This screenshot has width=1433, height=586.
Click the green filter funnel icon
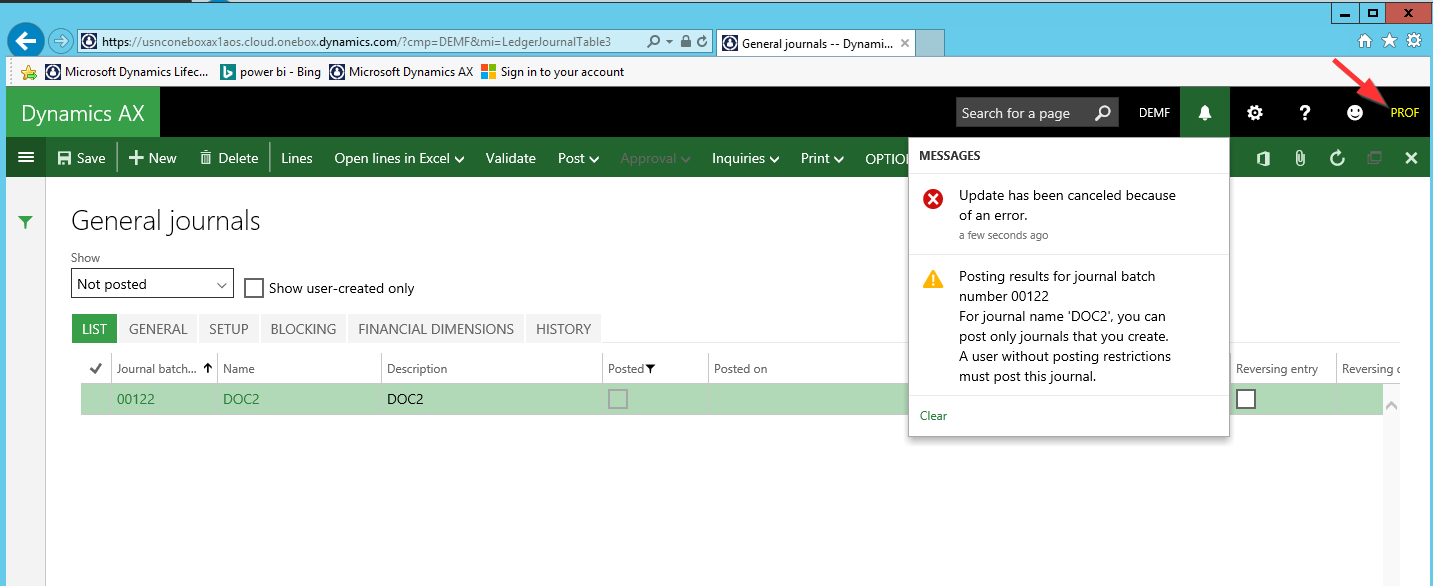coord(26,223)
